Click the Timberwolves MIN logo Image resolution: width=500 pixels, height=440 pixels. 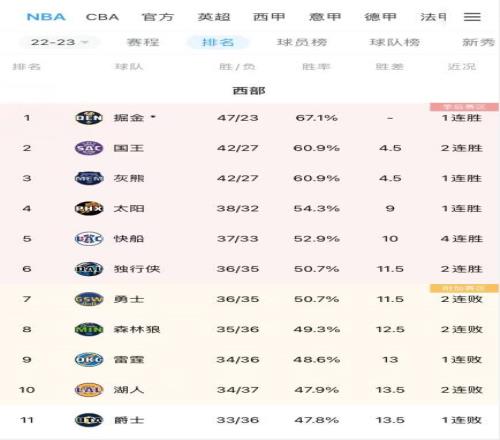[89, 329]
